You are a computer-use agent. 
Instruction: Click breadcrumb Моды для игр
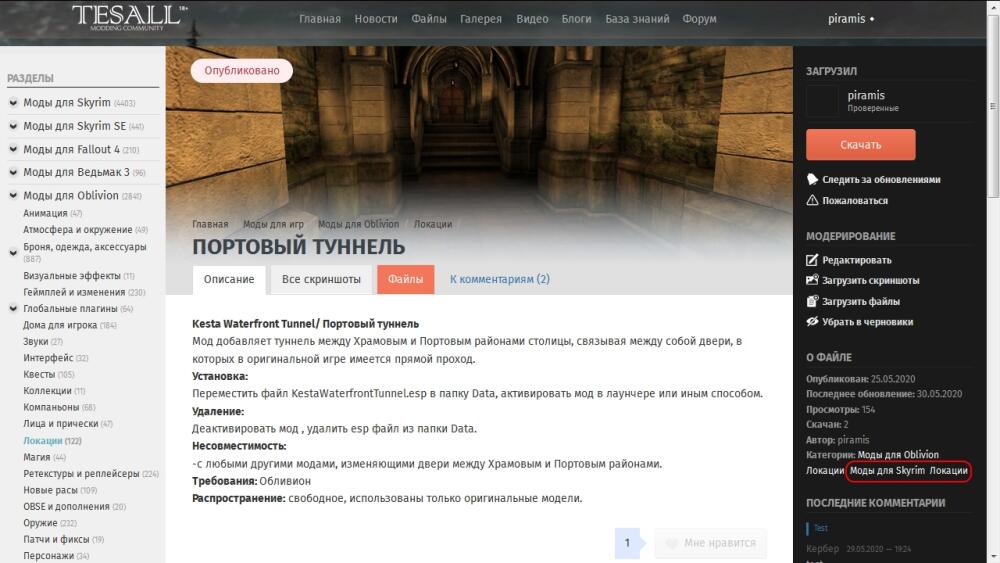[x=273, y=224]
